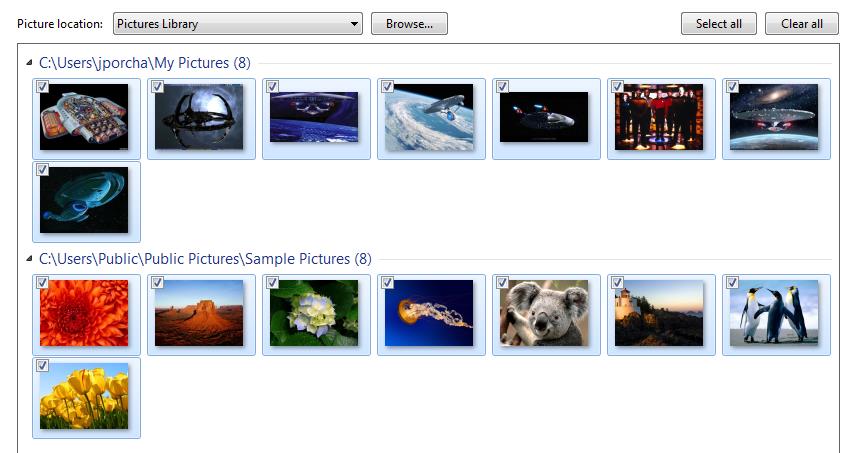The height and width of the screenshot is (453, 853).
Task: Uncheck the cutaway starship checkbox
Action: pos(42,86)
